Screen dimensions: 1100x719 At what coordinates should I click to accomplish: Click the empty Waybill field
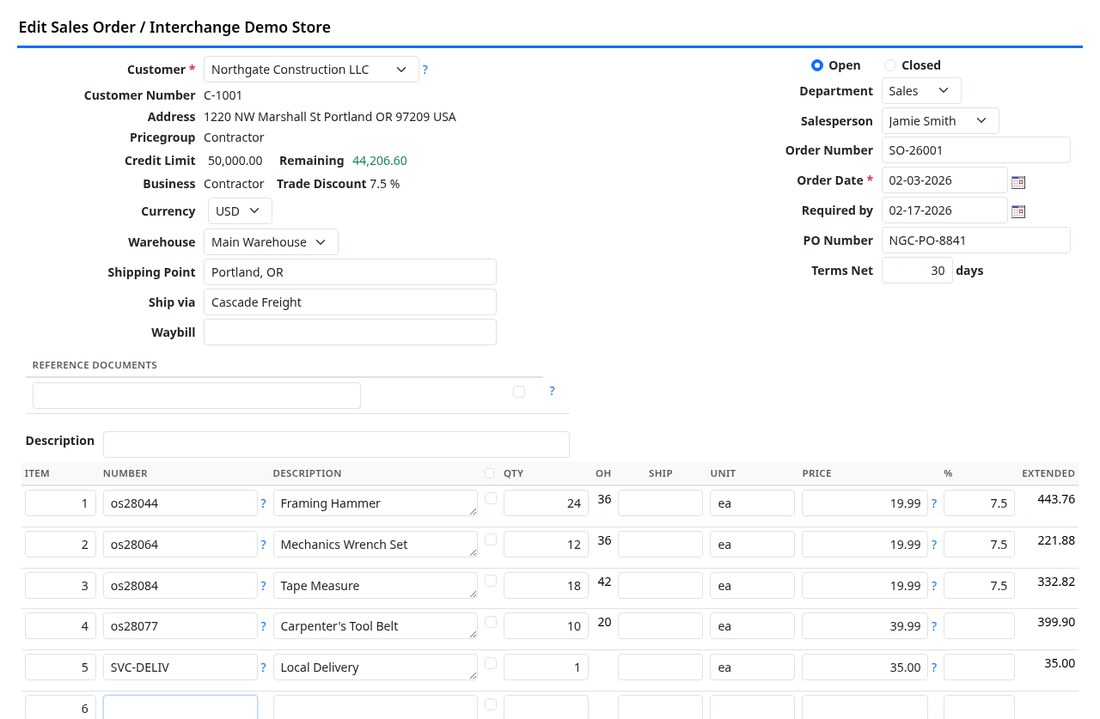(x=350, y=332)
